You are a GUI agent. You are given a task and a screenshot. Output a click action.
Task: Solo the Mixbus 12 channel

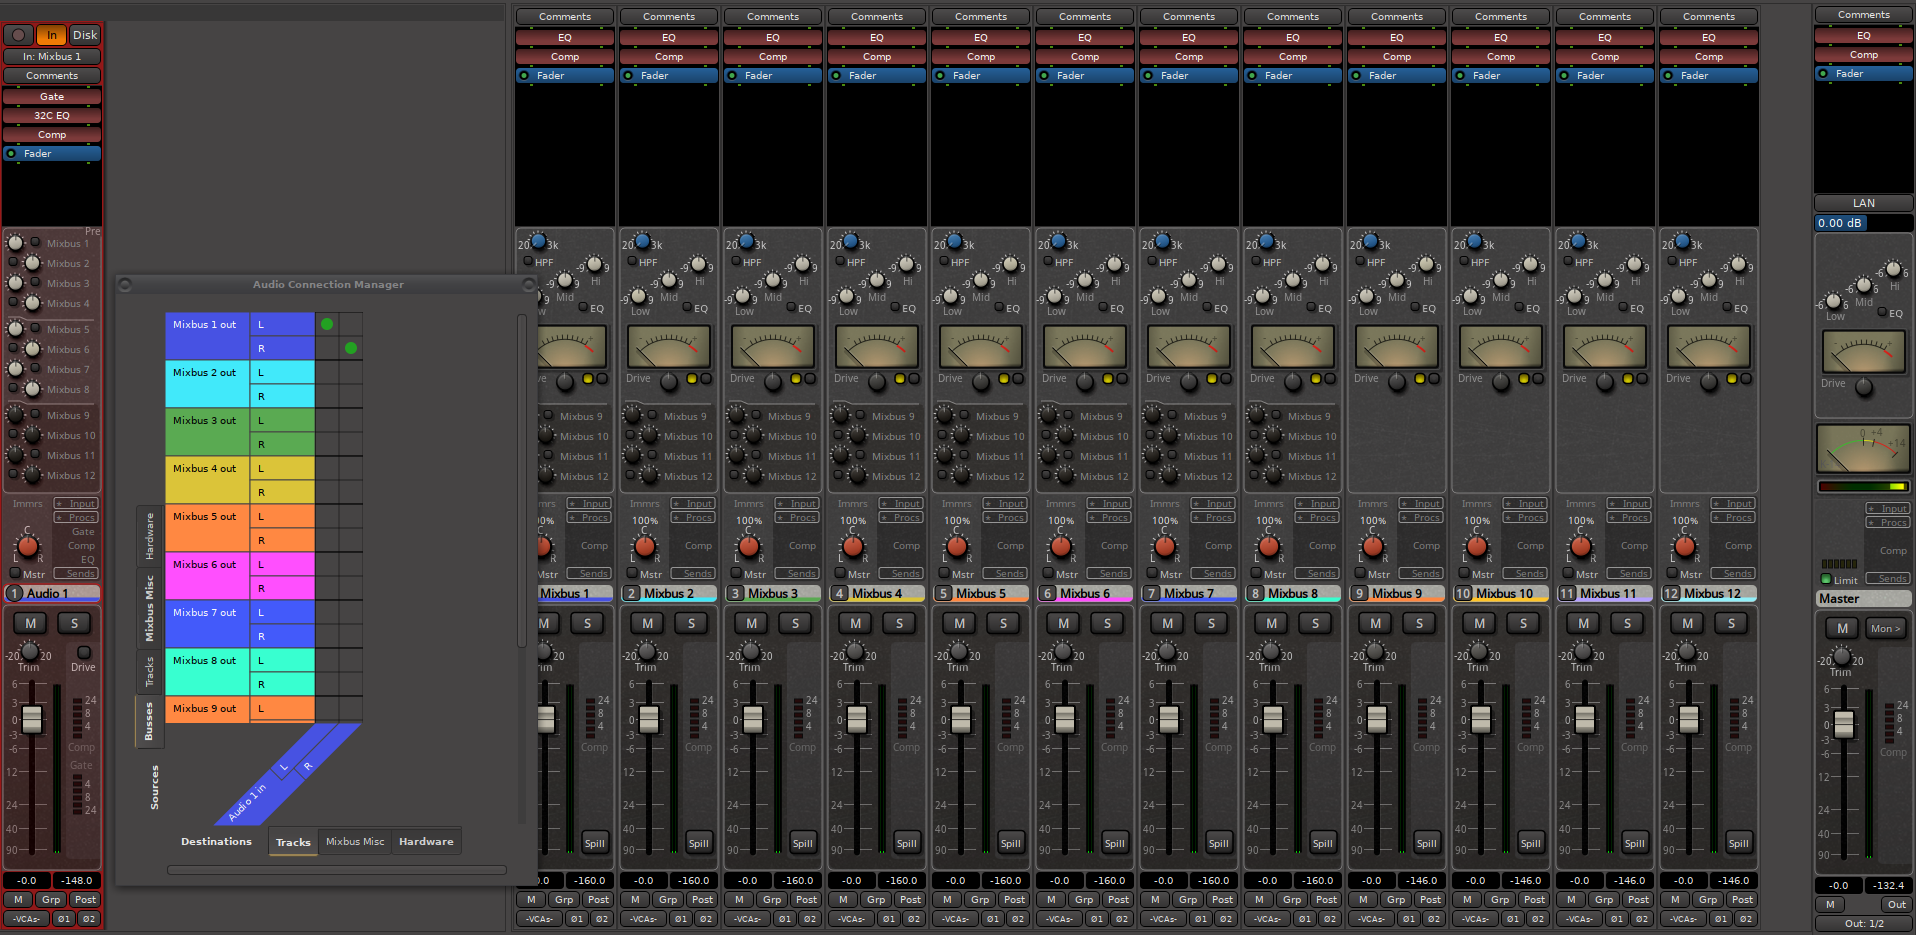(1731, 623)
